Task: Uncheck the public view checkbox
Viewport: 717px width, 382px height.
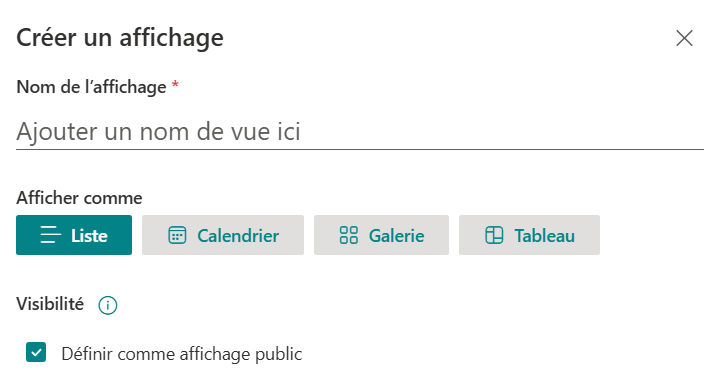Action: (36, 352)
